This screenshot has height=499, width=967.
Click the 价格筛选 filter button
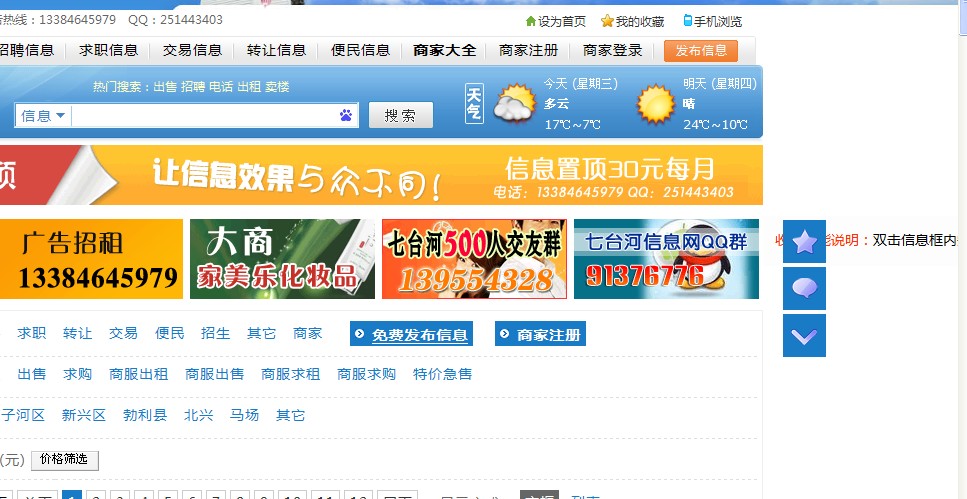pos(65,460)
